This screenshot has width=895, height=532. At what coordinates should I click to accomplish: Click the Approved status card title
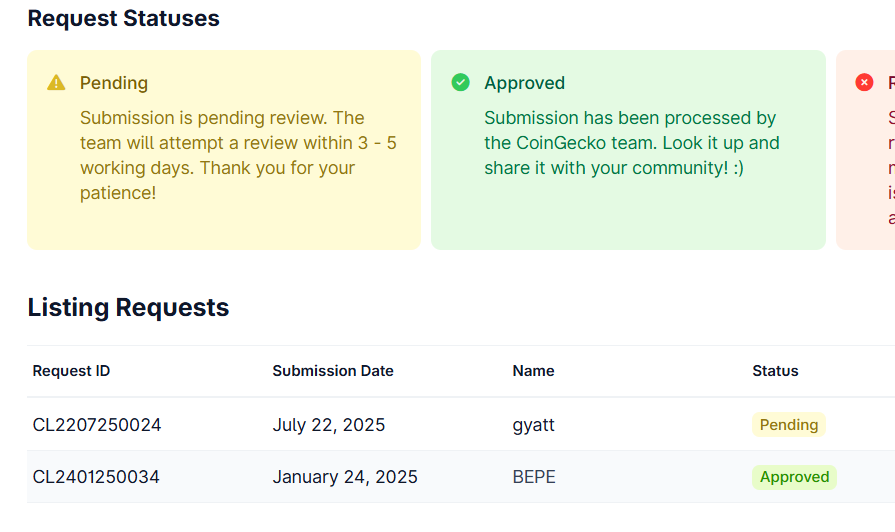coord(525,83)
